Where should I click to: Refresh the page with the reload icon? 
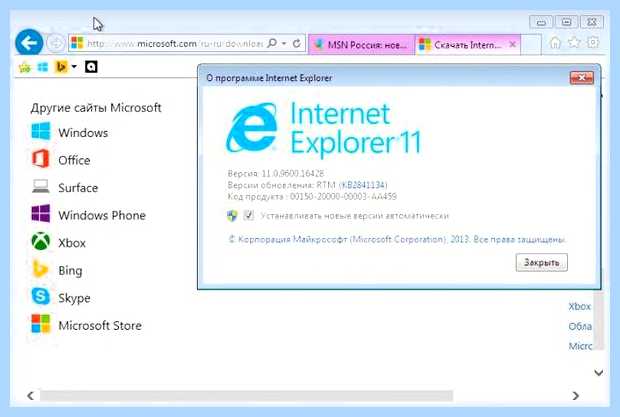pos(297,43)
